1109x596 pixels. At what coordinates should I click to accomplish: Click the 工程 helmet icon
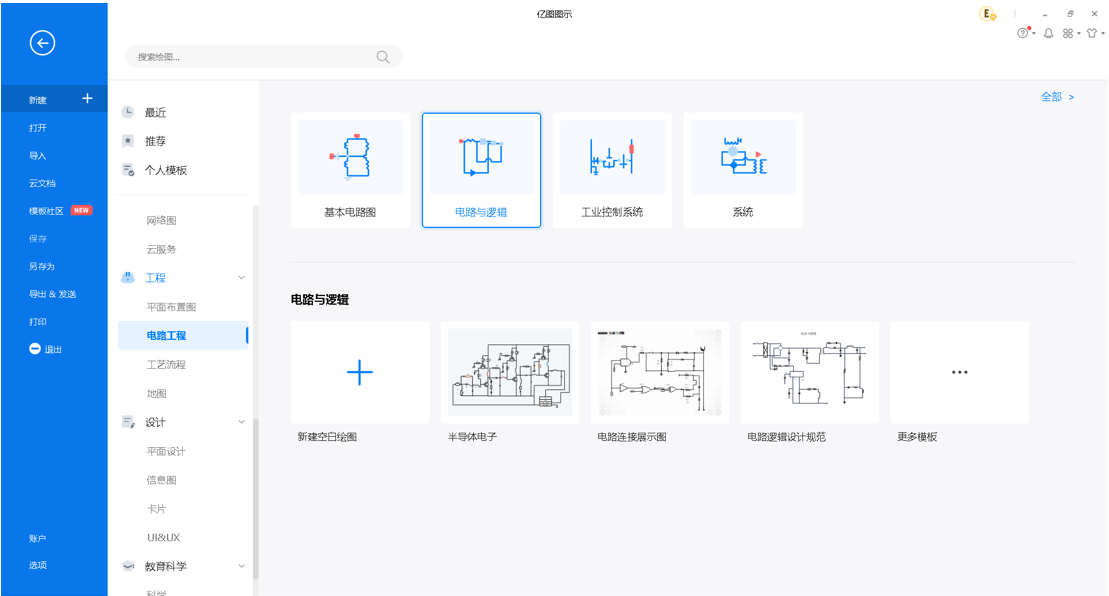click(x=128, y=278)
